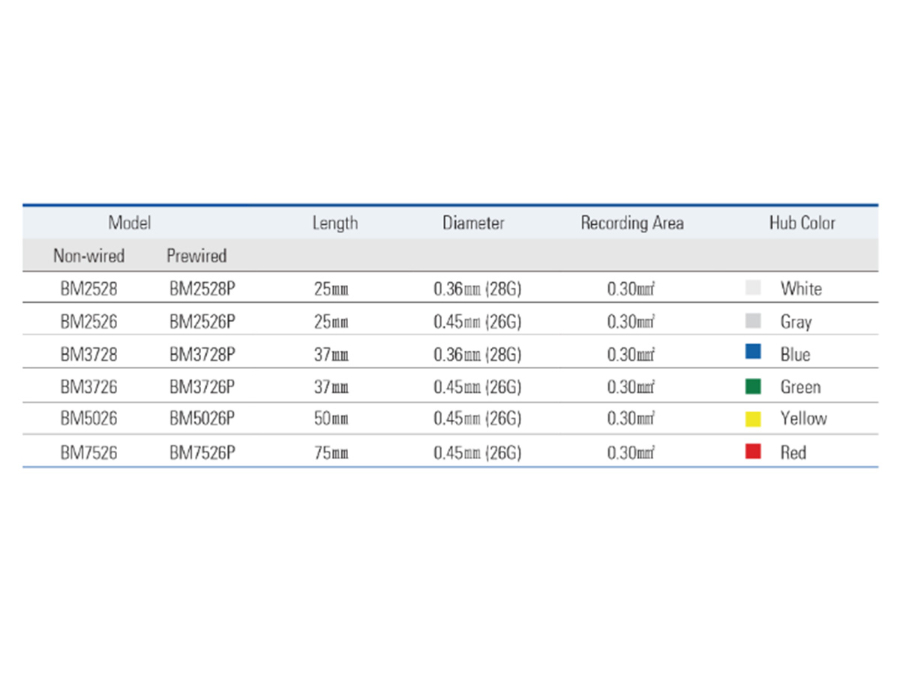This screenshot has width=900, height=675.
Task: Select the Length column header
Action: click(335, 223)
